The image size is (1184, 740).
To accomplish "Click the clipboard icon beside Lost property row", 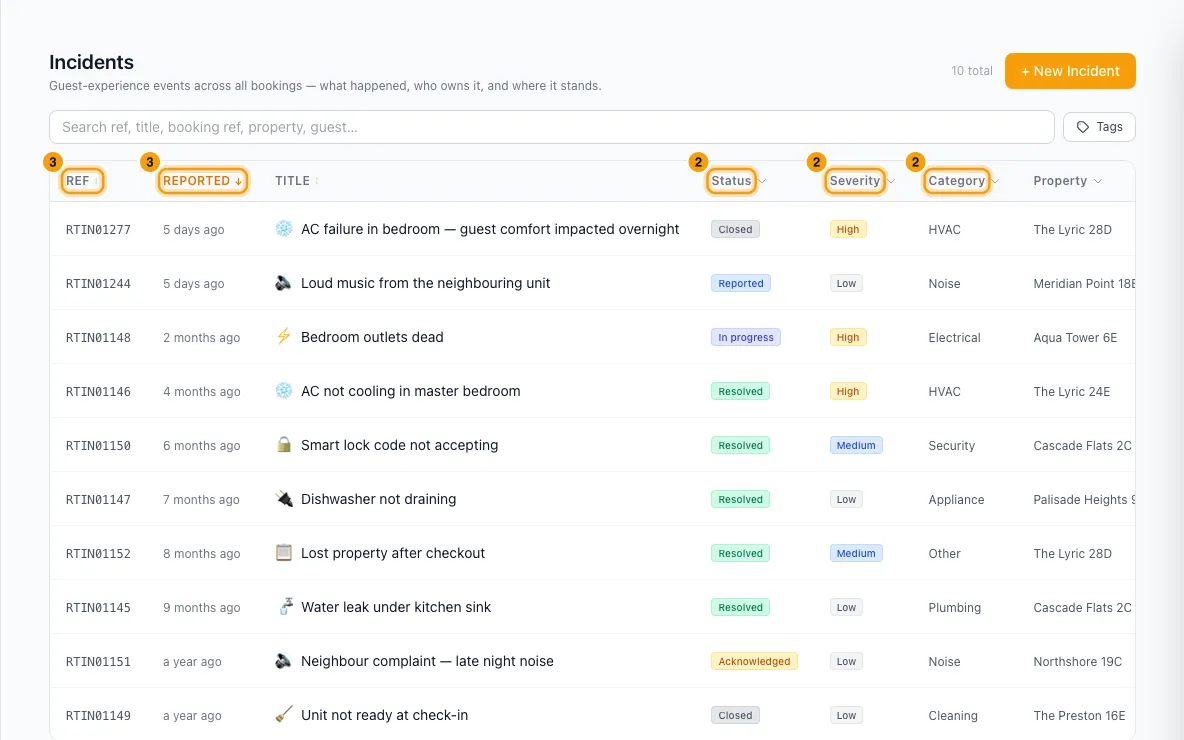I will click(x=283, y=553).
